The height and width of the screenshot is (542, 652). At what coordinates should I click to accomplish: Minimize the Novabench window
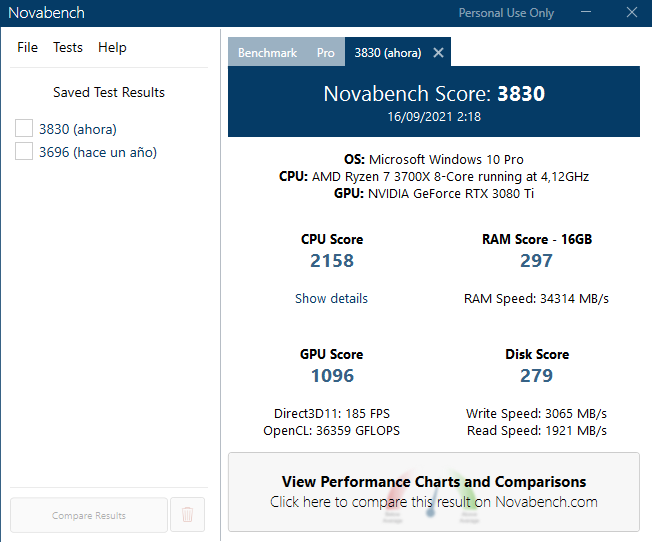tap(586, 12)
